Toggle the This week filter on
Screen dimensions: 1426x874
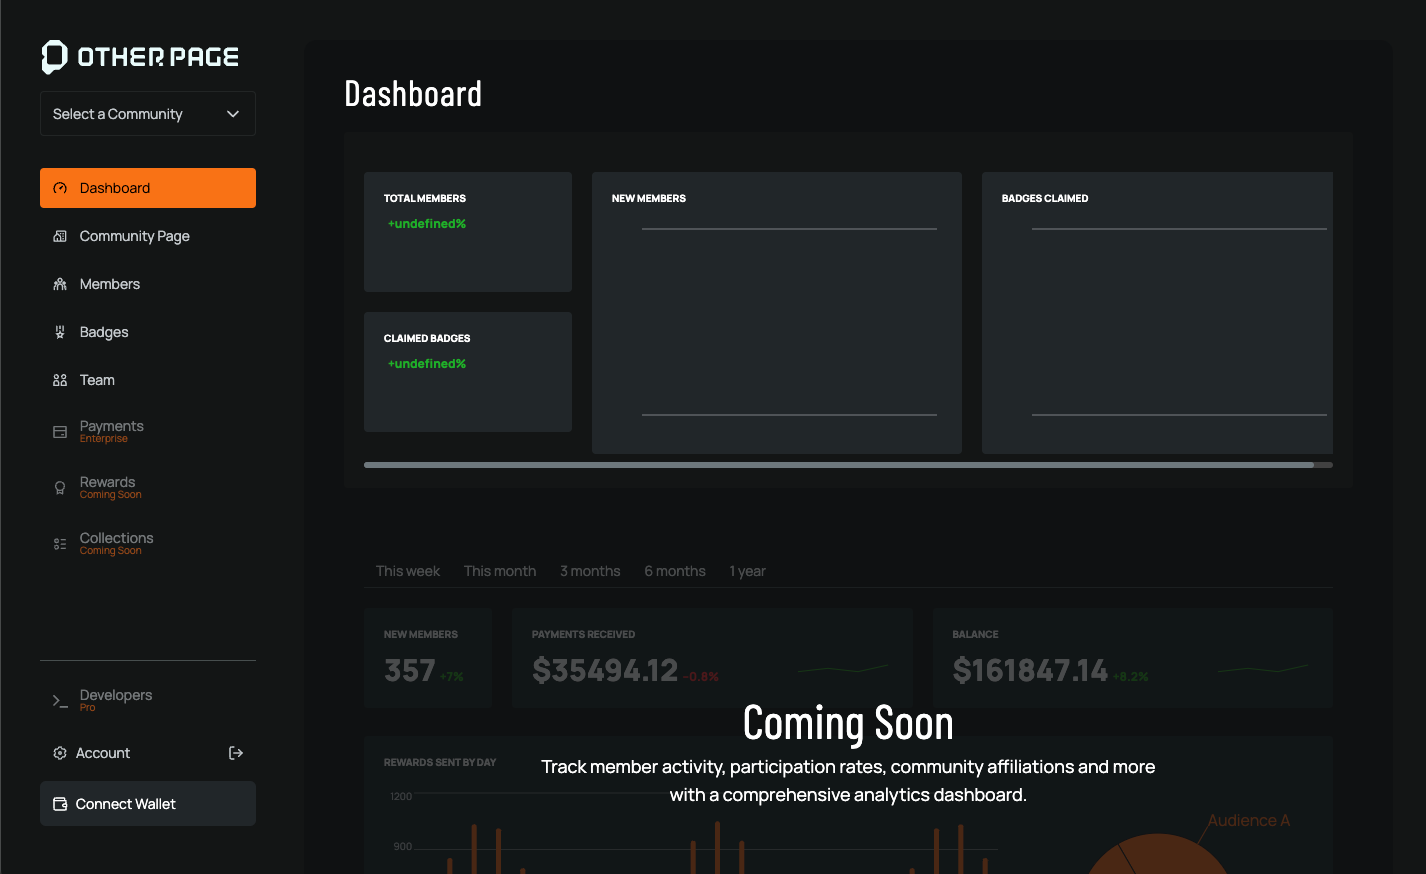click(x=407, y=571)
